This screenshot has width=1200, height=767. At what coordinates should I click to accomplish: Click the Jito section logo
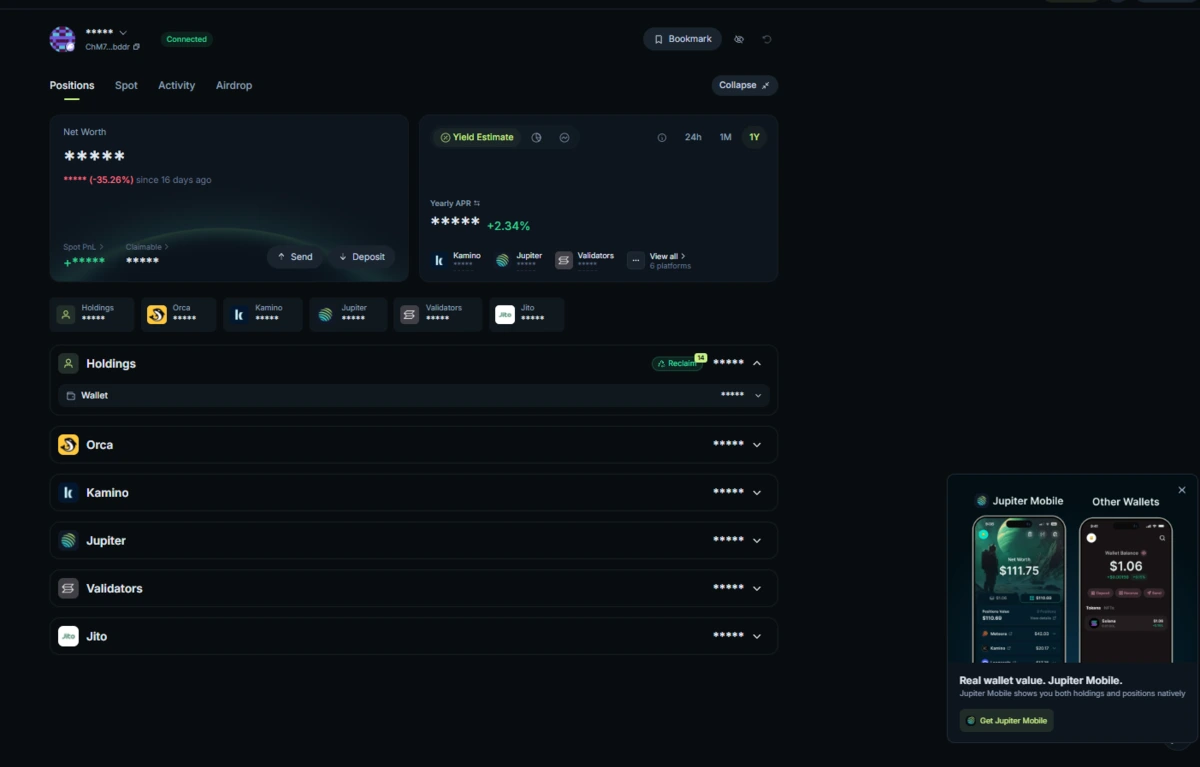click(x=68, y=636)
